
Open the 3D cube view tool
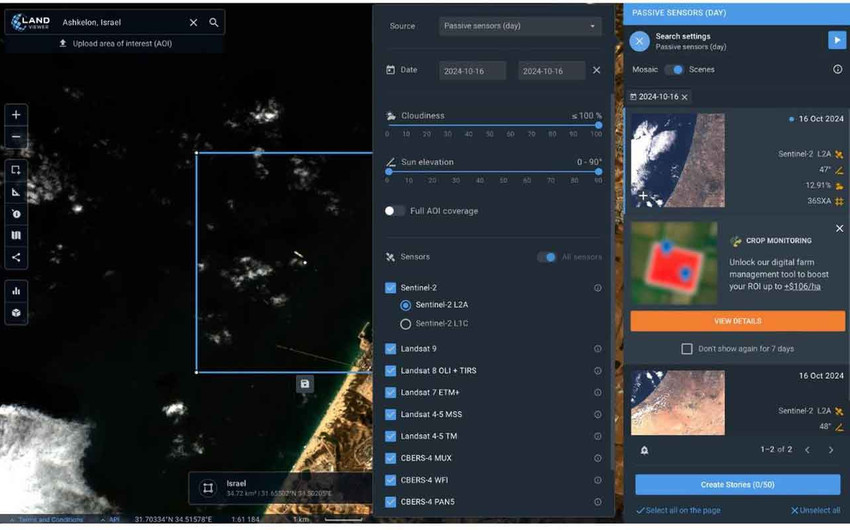[16, 313]
